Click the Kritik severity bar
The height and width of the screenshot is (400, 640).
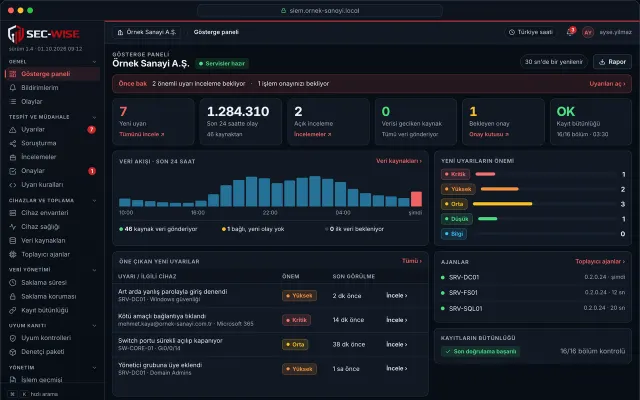(x=485, y=174)
